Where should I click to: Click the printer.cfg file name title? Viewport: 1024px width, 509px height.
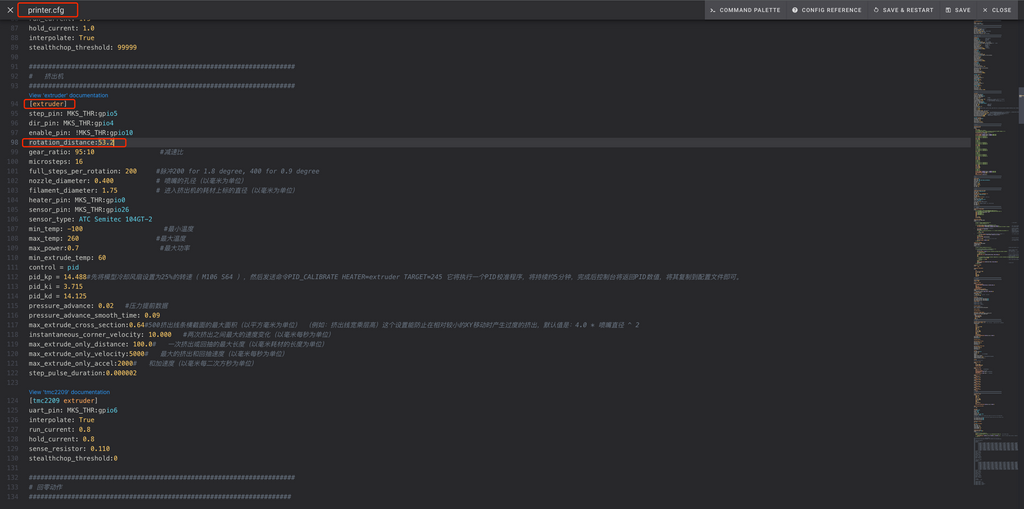click(x=46, y=10)
